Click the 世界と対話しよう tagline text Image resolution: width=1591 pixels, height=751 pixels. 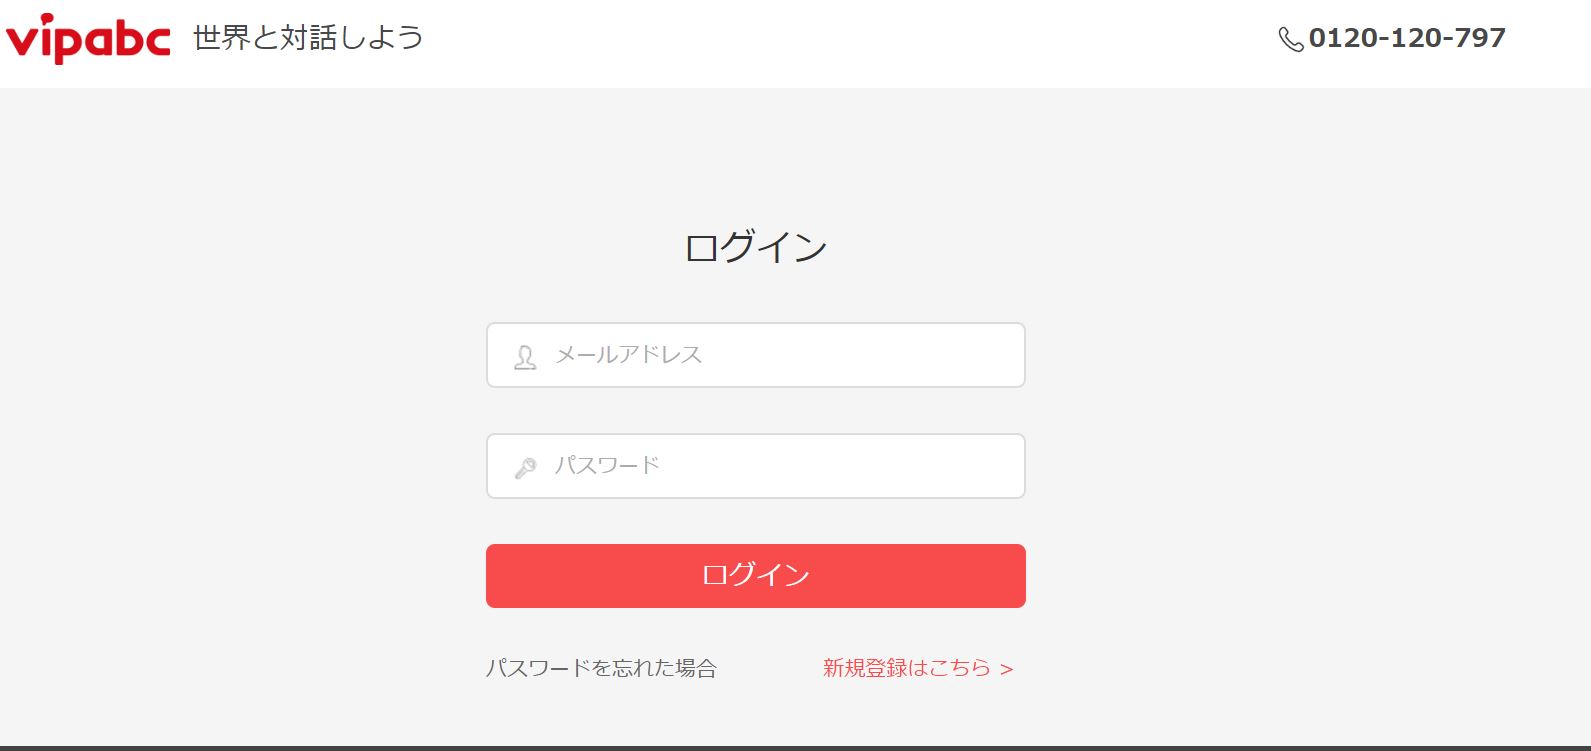[x=308, y=38]
